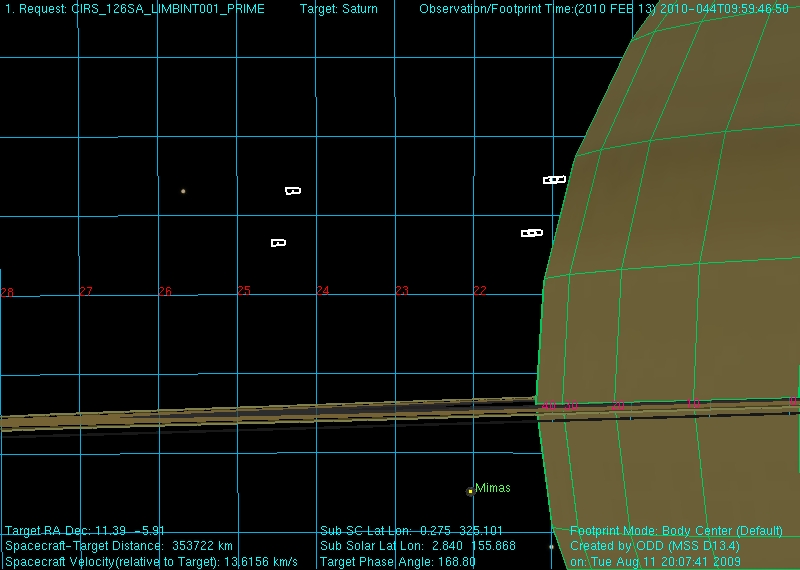Click the lower footprint box near Saturn's limb
Screen dimensions: 800x570
tap(531, 233)
